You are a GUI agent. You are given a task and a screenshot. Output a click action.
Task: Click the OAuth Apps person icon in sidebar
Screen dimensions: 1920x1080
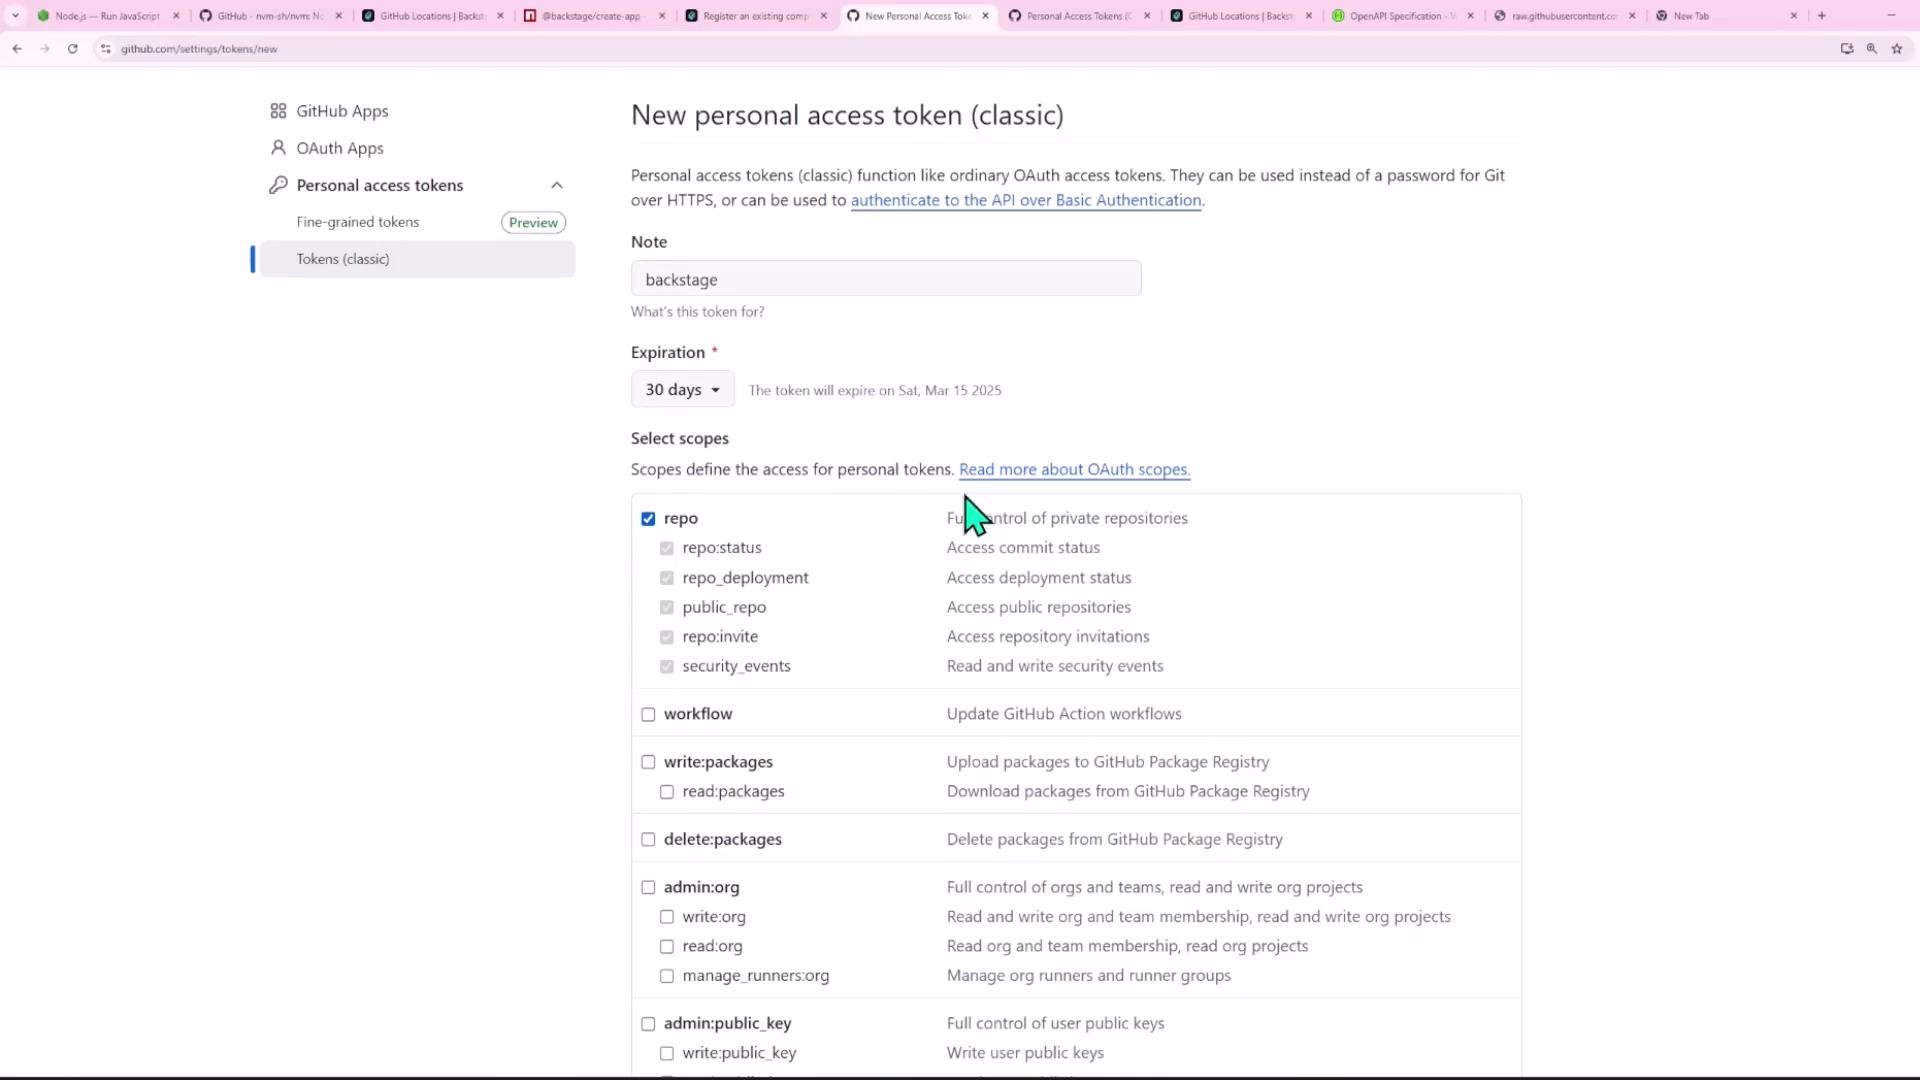(278, 148)
